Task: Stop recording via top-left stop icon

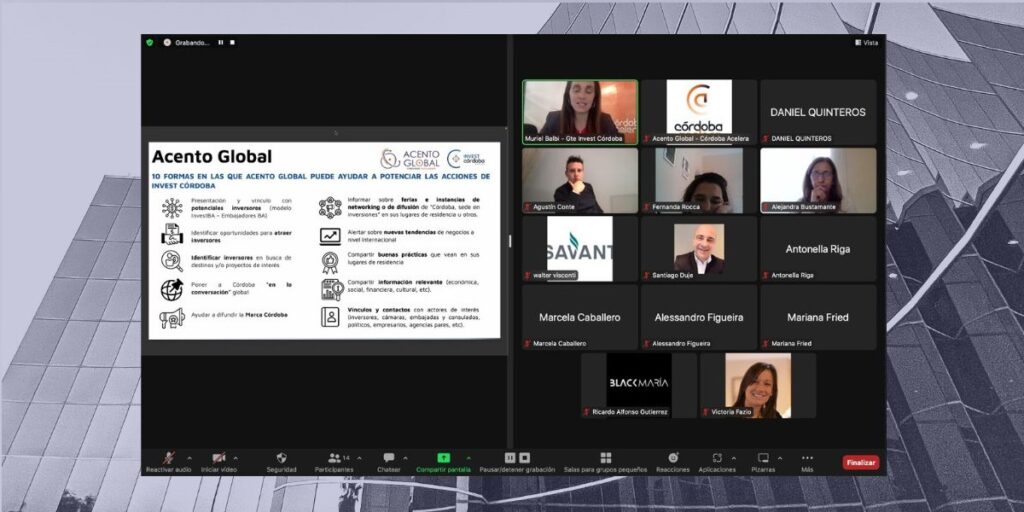Action: [x=232, y=42]
